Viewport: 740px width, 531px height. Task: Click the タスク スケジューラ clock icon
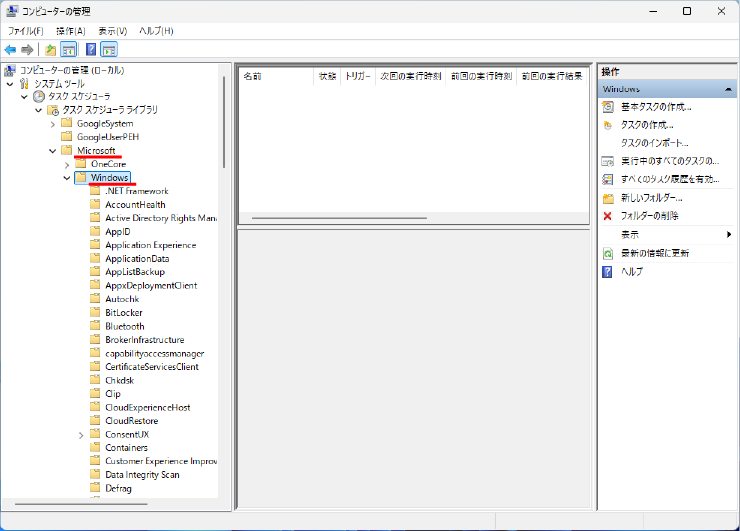(39, 97)
